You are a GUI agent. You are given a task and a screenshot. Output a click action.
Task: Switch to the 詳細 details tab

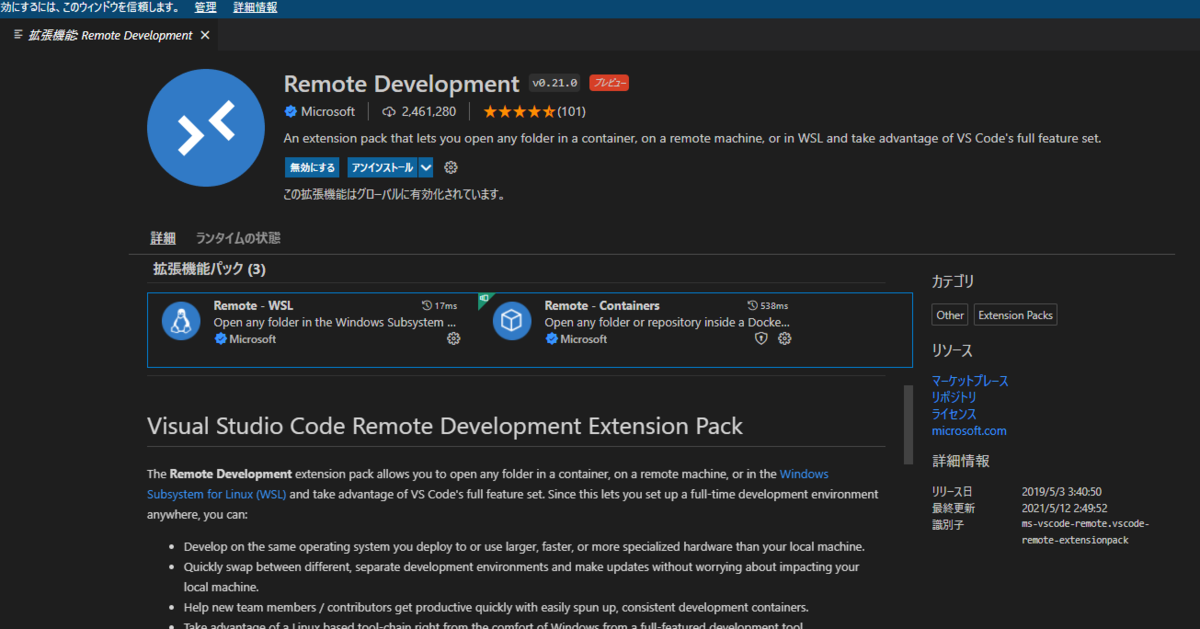point(163,238)
